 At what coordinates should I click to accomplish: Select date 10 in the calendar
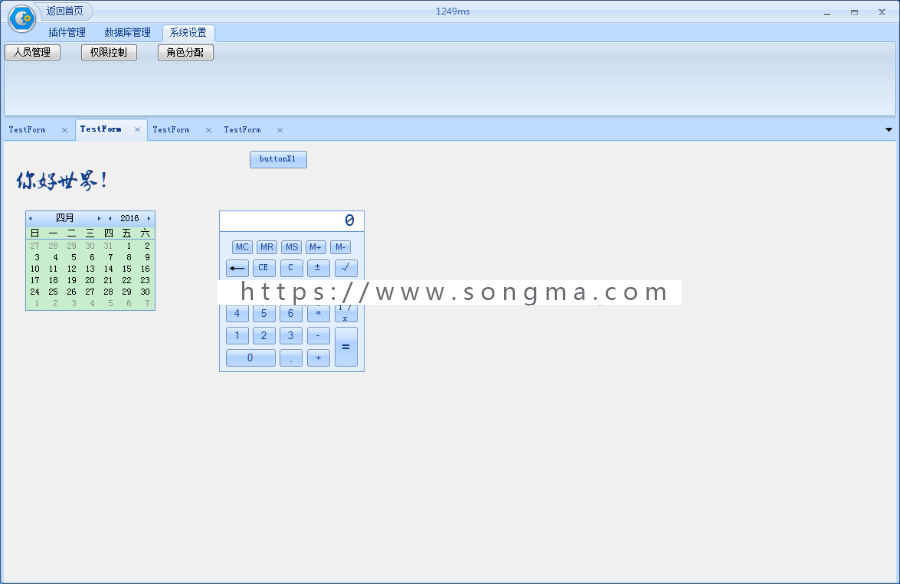[35, 269]
